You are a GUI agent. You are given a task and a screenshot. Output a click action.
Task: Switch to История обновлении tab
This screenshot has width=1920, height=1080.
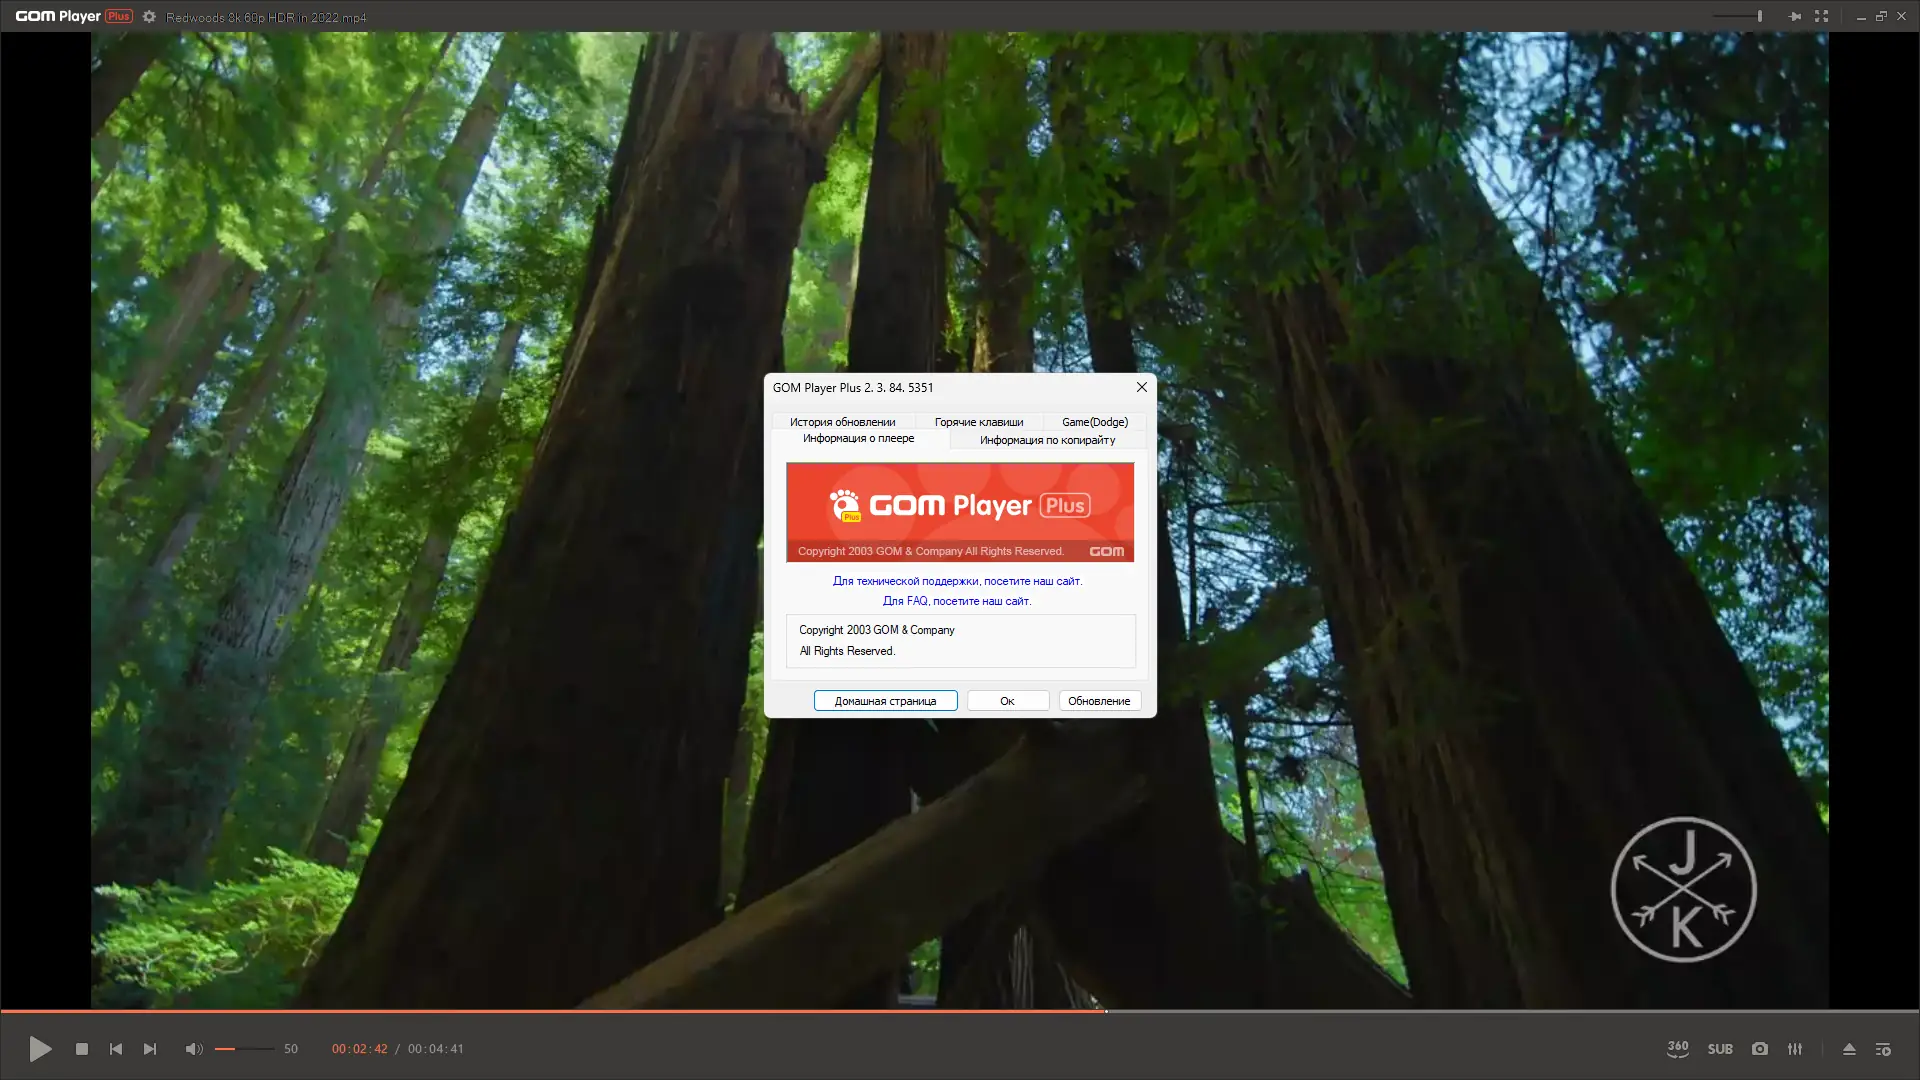(842, 422)
